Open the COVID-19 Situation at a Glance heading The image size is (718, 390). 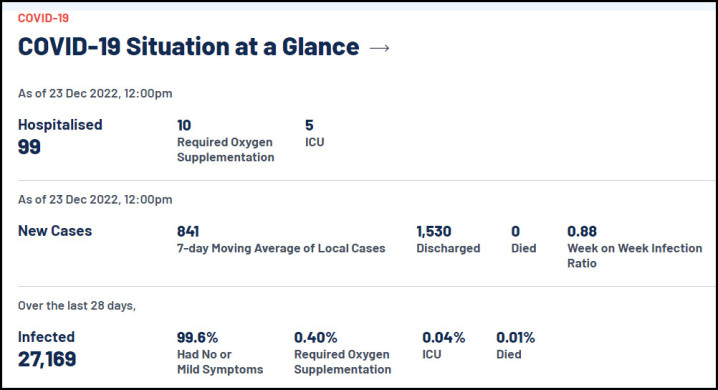(188, 47)
